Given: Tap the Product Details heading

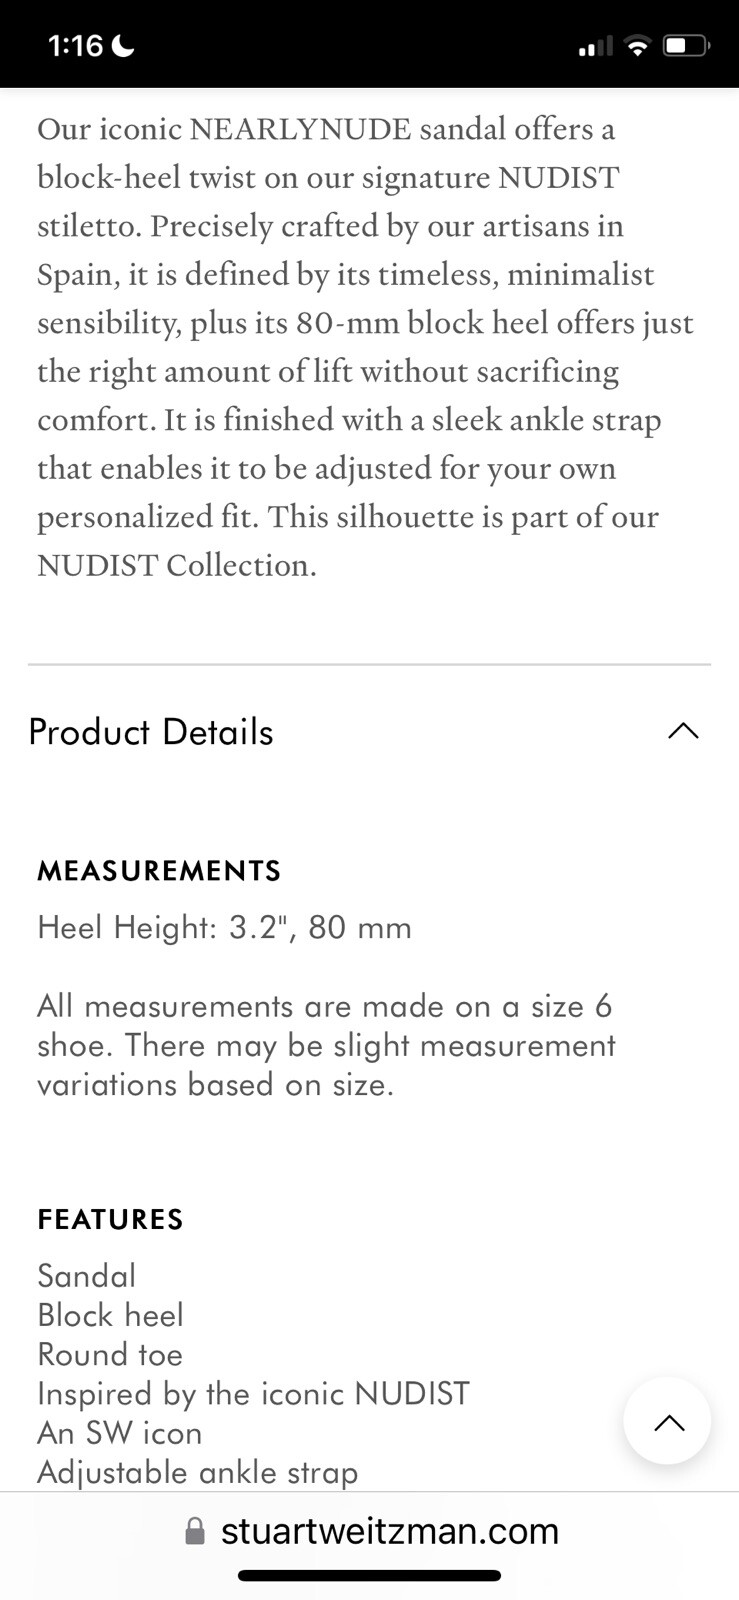Looking at the screenshot, I should (151, 732).
